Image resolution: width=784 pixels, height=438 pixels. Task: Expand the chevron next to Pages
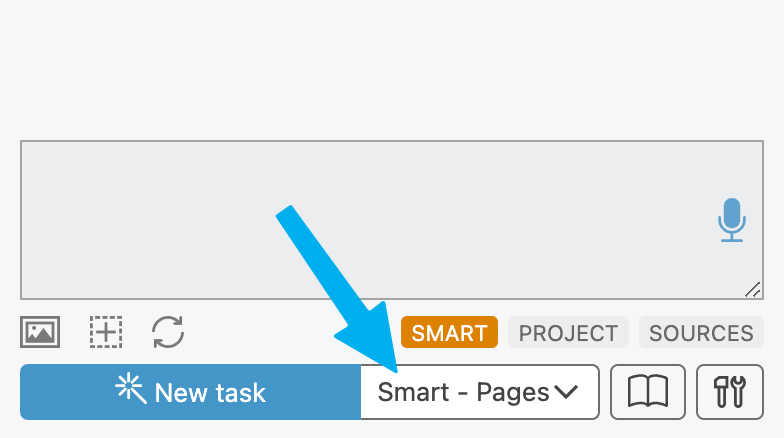click(566, 392)
